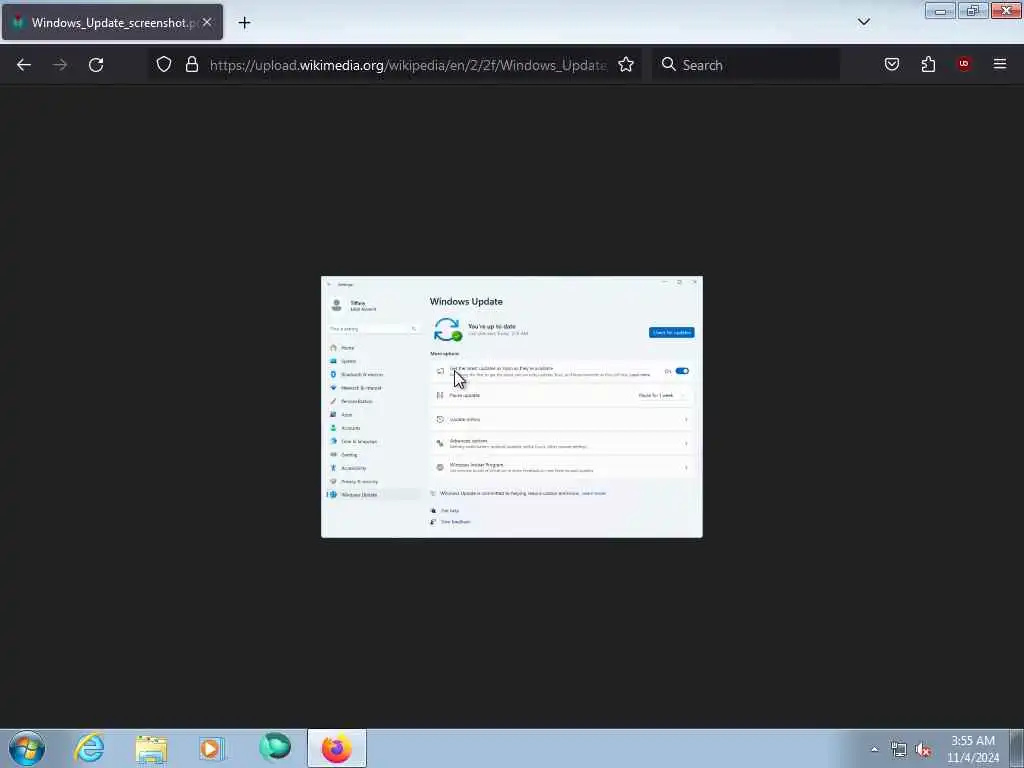Switch to Firefox taskbar button
This screenshot has height=768, width=1024.
tap(337, 748)
